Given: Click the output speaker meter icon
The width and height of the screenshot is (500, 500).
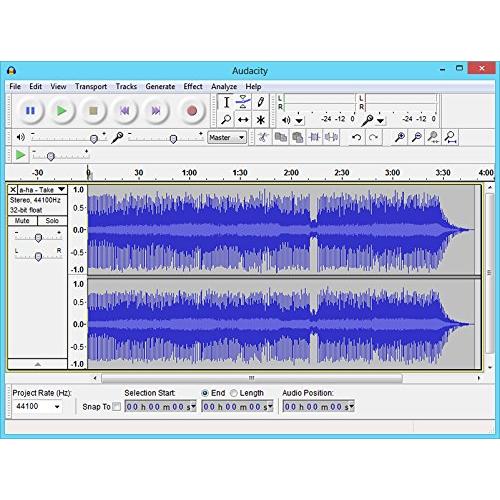Looking at the screenshot, I should [286, 120].
